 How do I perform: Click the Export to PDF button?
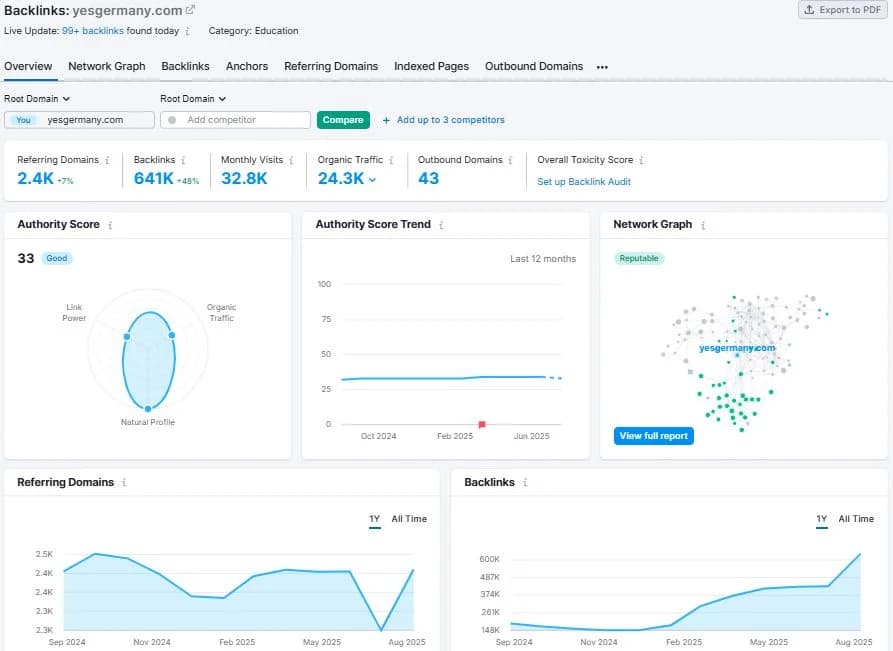click(x=842, y=10)
